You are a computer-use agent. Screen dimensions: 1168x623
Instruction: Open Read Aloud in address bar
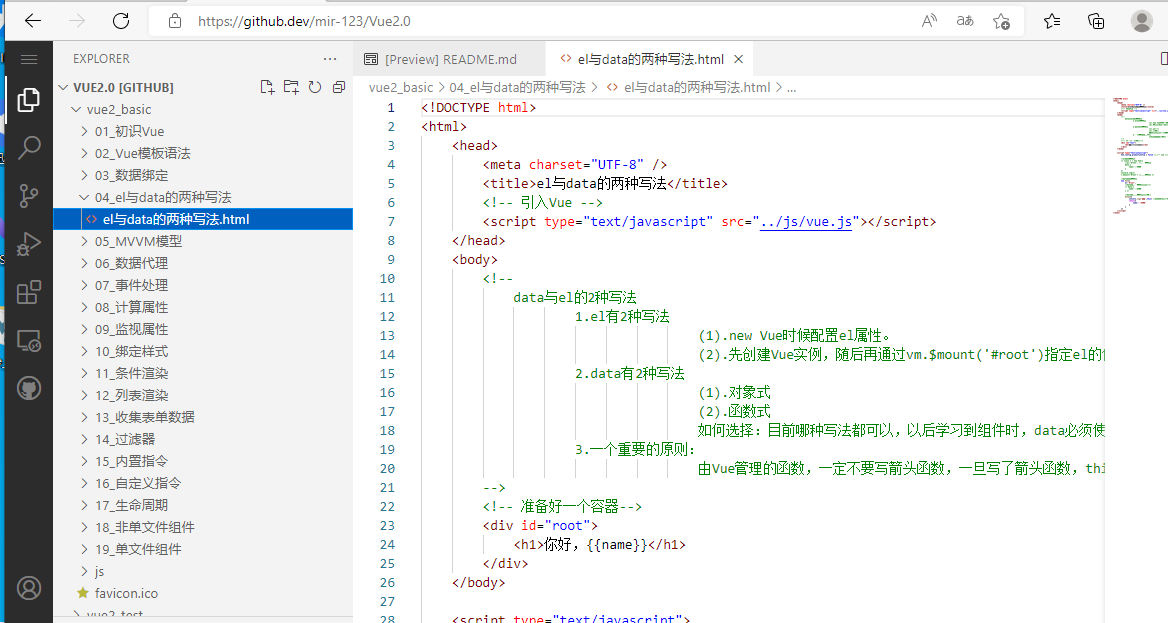(x=928, y=21)
